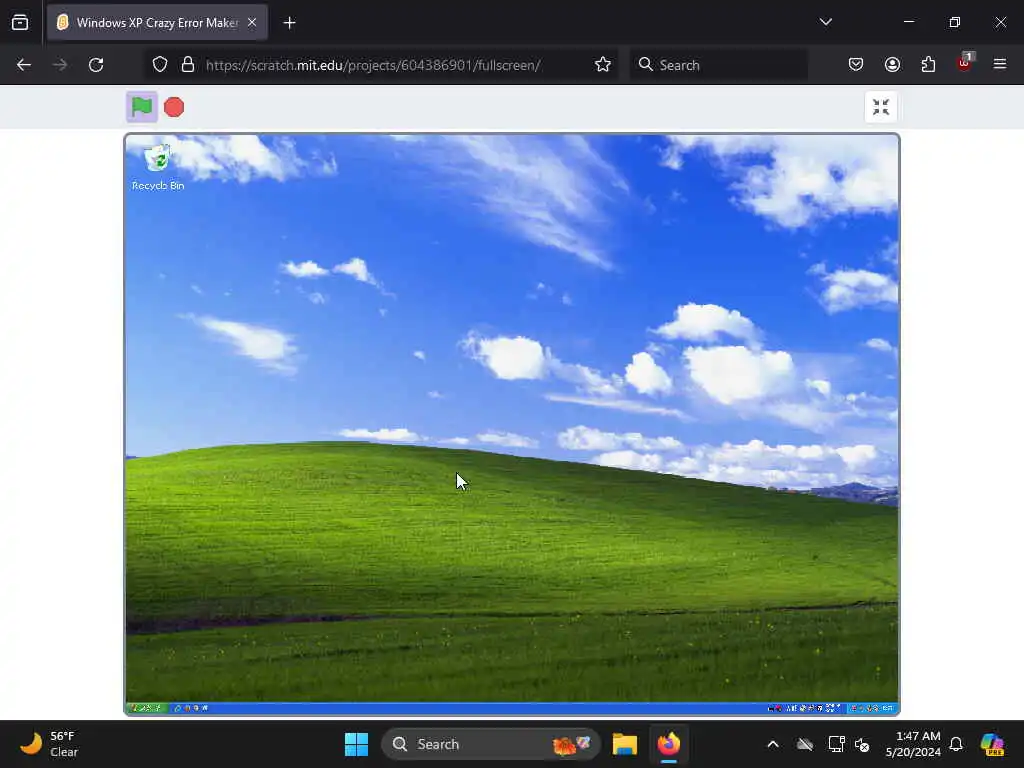Open the Firefox account menu
Screen dimensions: 1024x768
892,65
